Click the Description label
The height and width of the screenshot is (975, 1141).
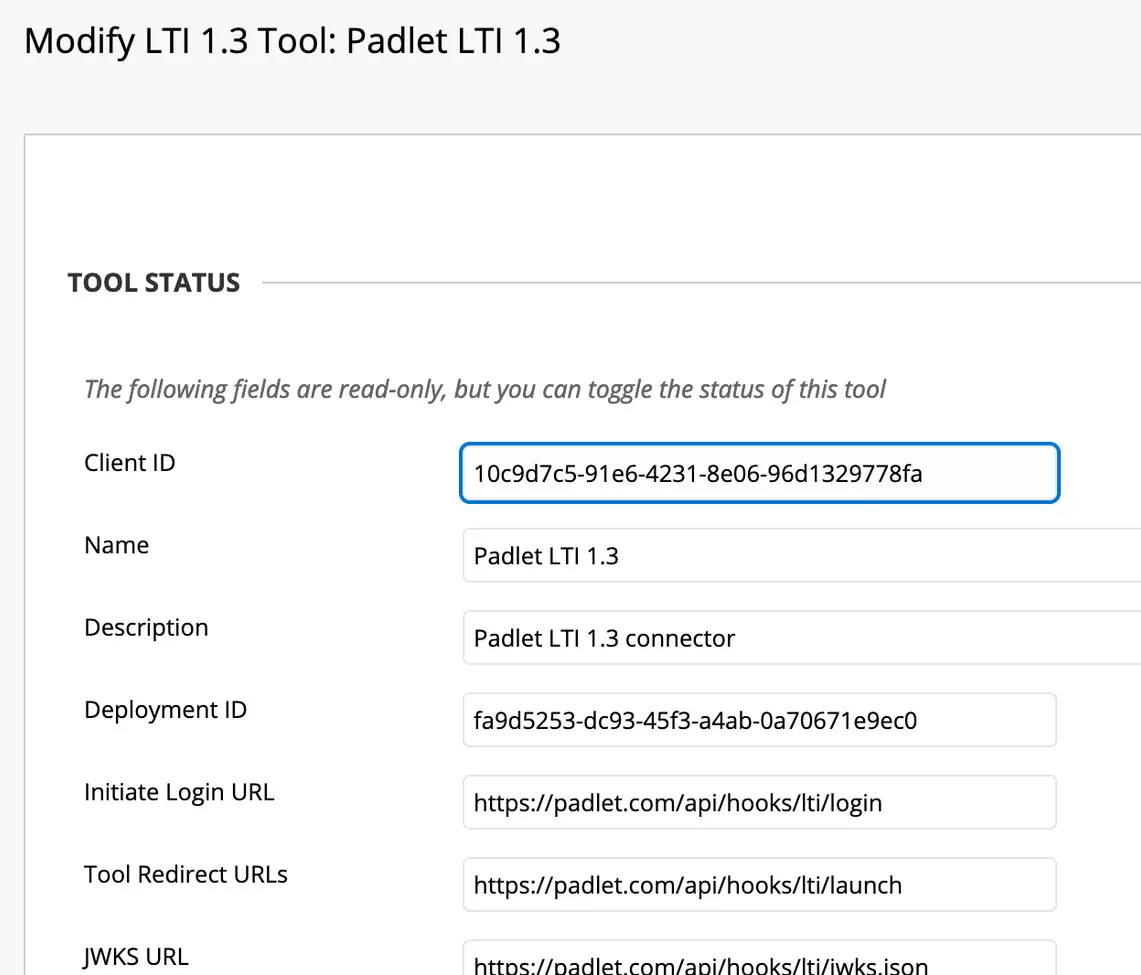[x=146, y=628]
